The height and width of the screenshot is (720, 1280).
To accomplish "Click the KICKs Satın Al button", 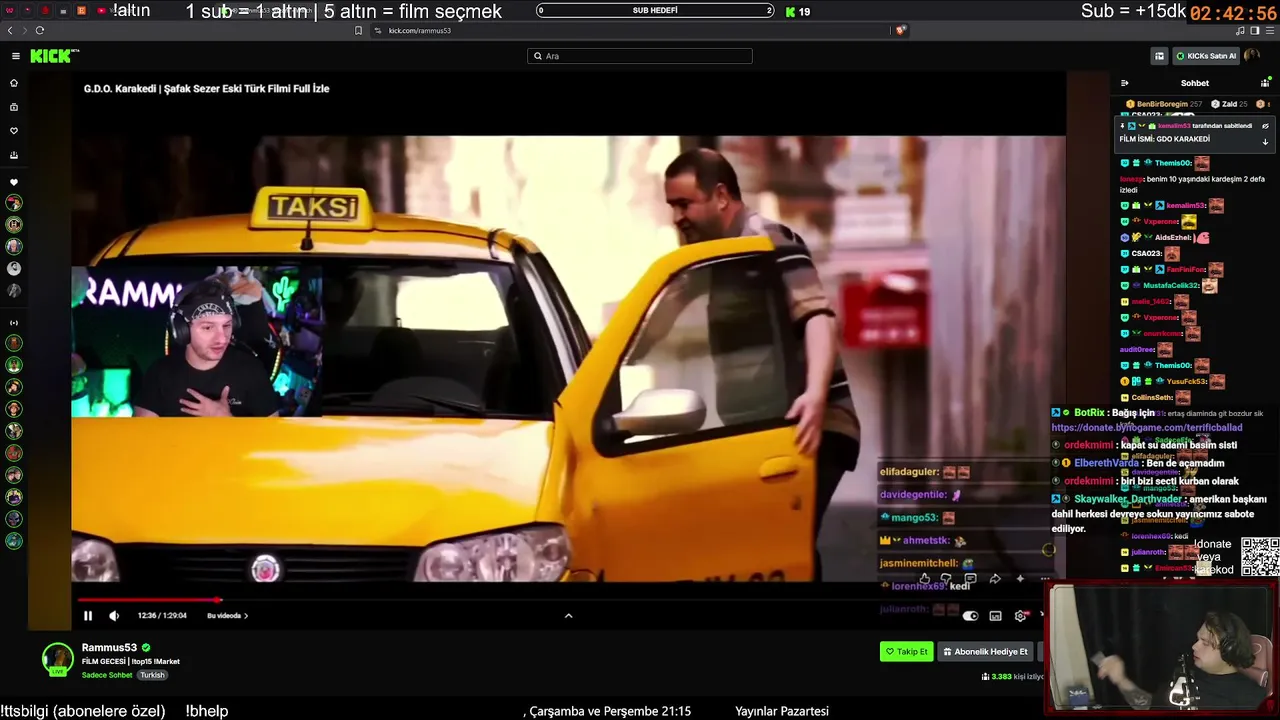I will [1205, 56].
